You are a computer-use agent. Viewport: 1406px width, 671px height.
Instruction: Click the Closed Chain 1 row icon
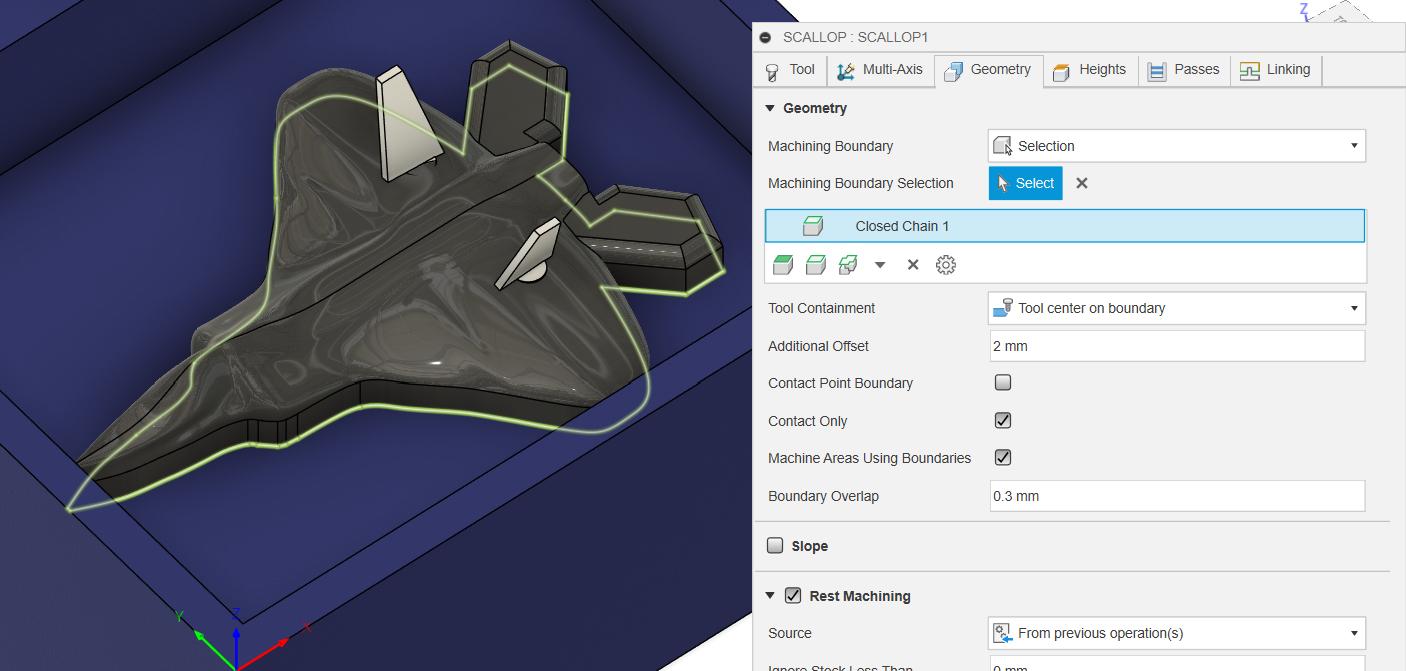tap(813, 226)
